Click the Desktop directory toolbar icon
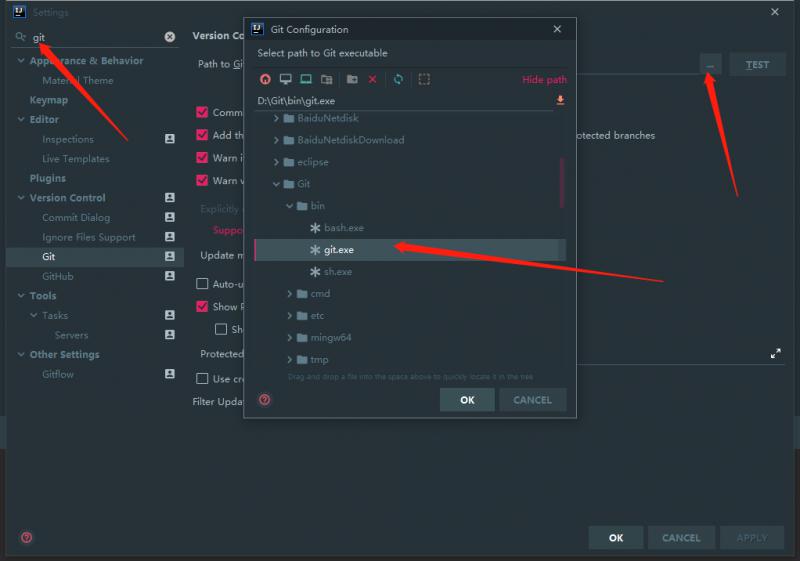This screenshot has width=800, height=561. tap(285, 79)
